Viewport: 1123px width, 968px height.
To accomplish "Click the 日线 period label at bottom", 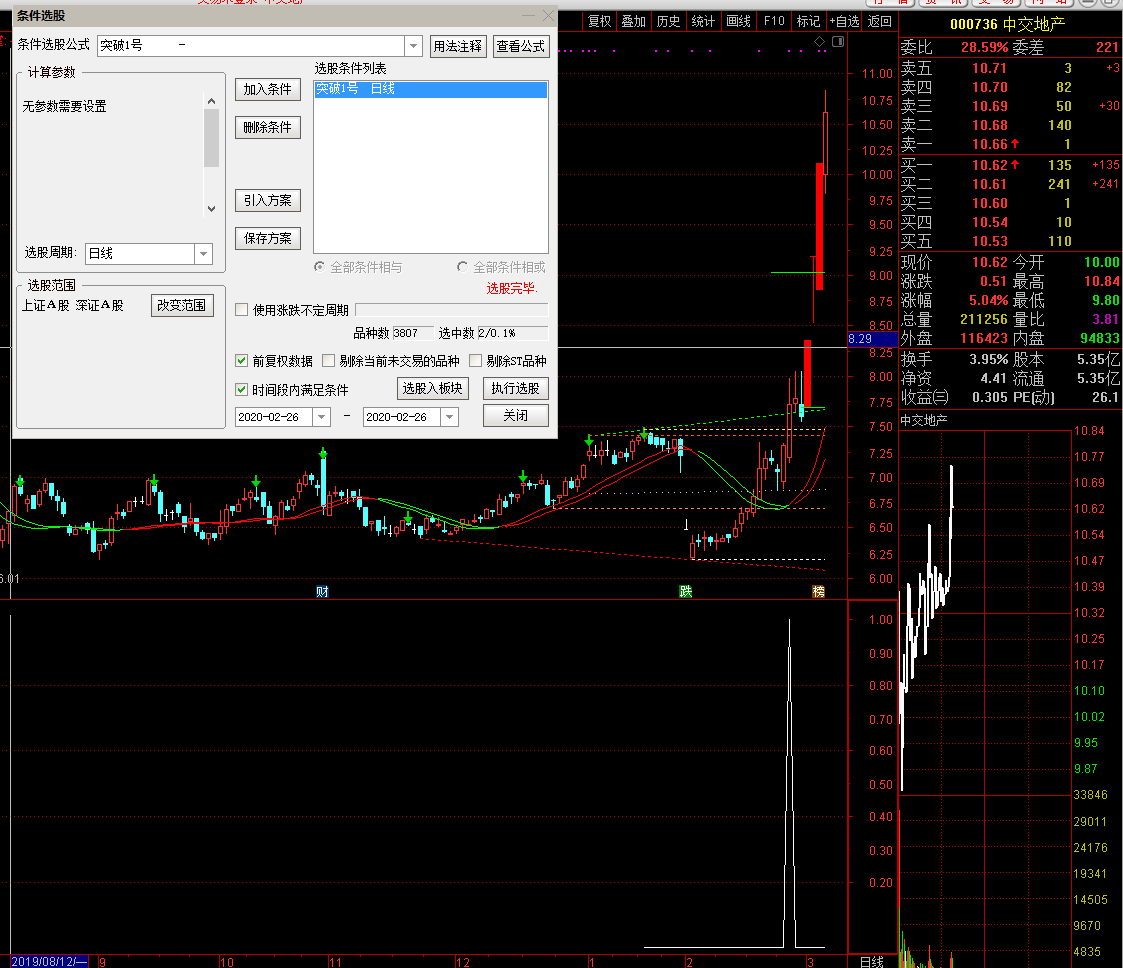I will tap(872, 962).
